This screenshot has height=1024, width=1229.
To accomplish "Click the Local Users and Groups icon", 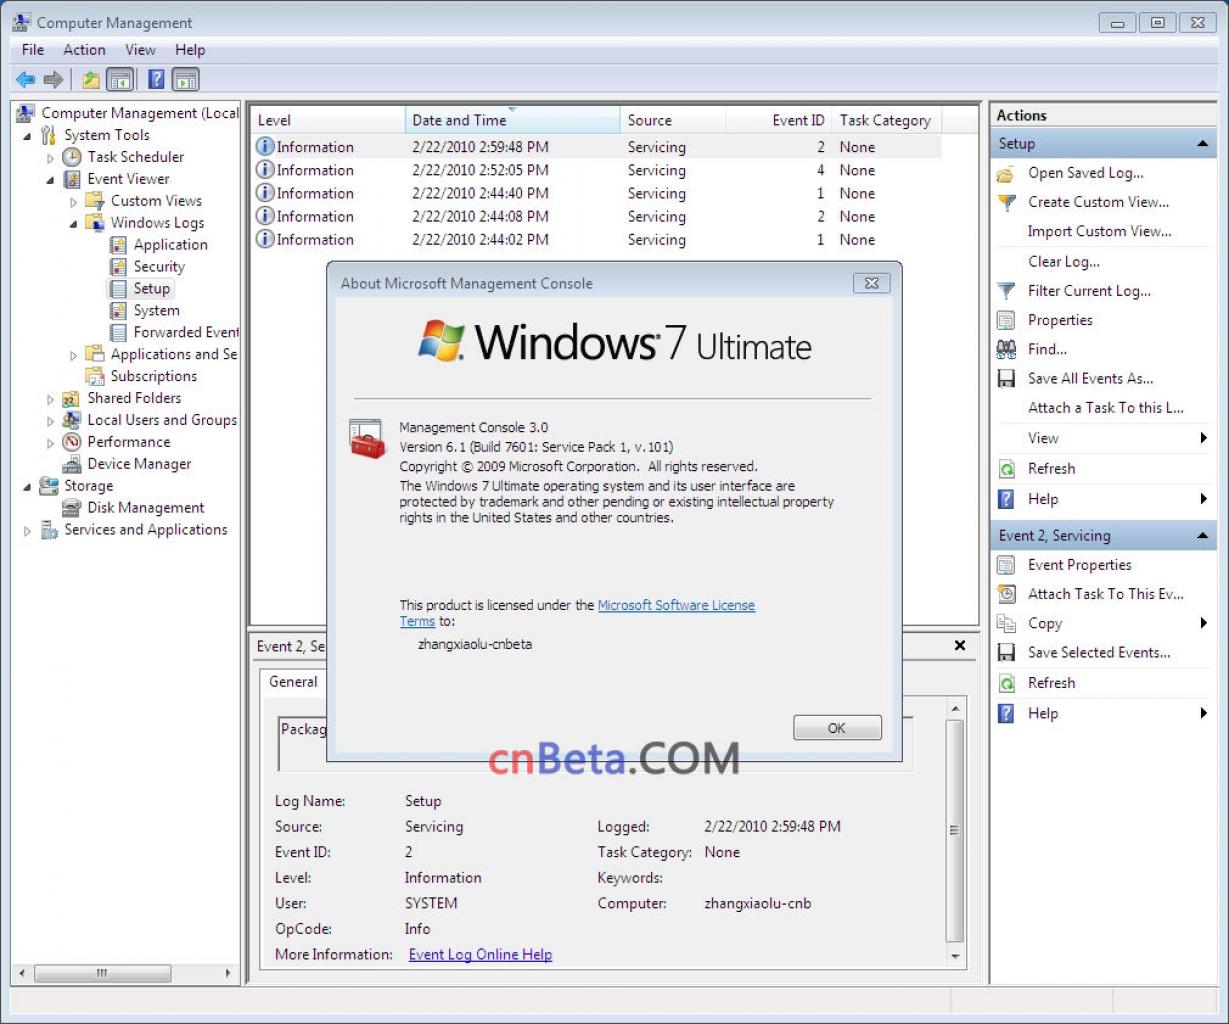I will [x=71, y=420].
